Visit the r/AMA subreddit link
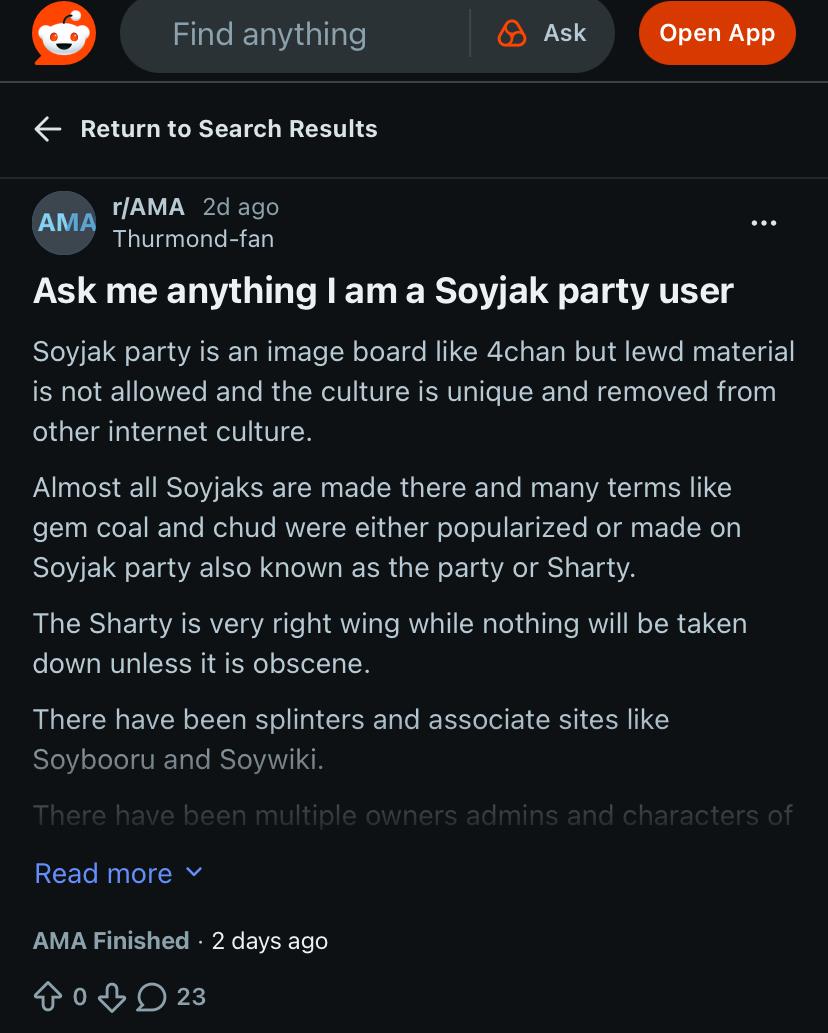Screen dimensions: 828x1033 [149, 207]
